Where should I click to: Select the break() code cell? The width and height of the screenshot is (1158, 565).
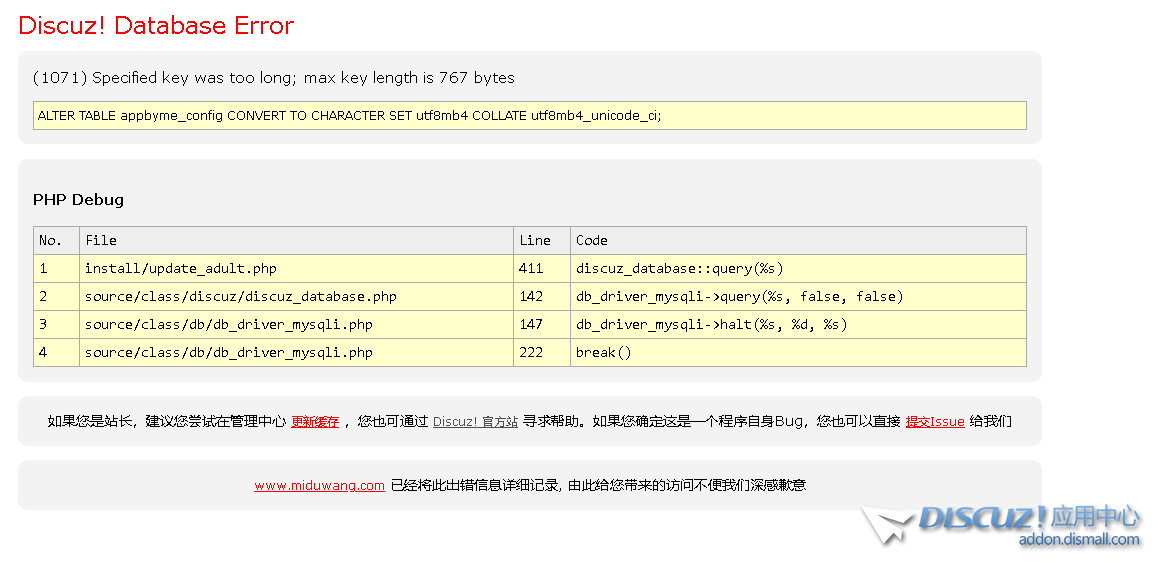pos(798,353)
